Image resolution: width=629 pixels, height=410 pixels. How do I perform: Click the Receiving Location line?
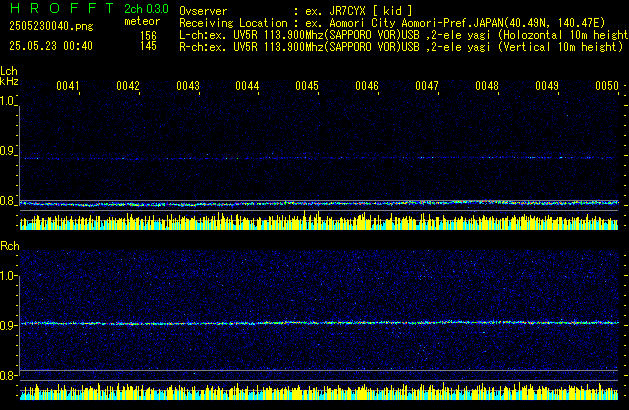tap(392, 23)
